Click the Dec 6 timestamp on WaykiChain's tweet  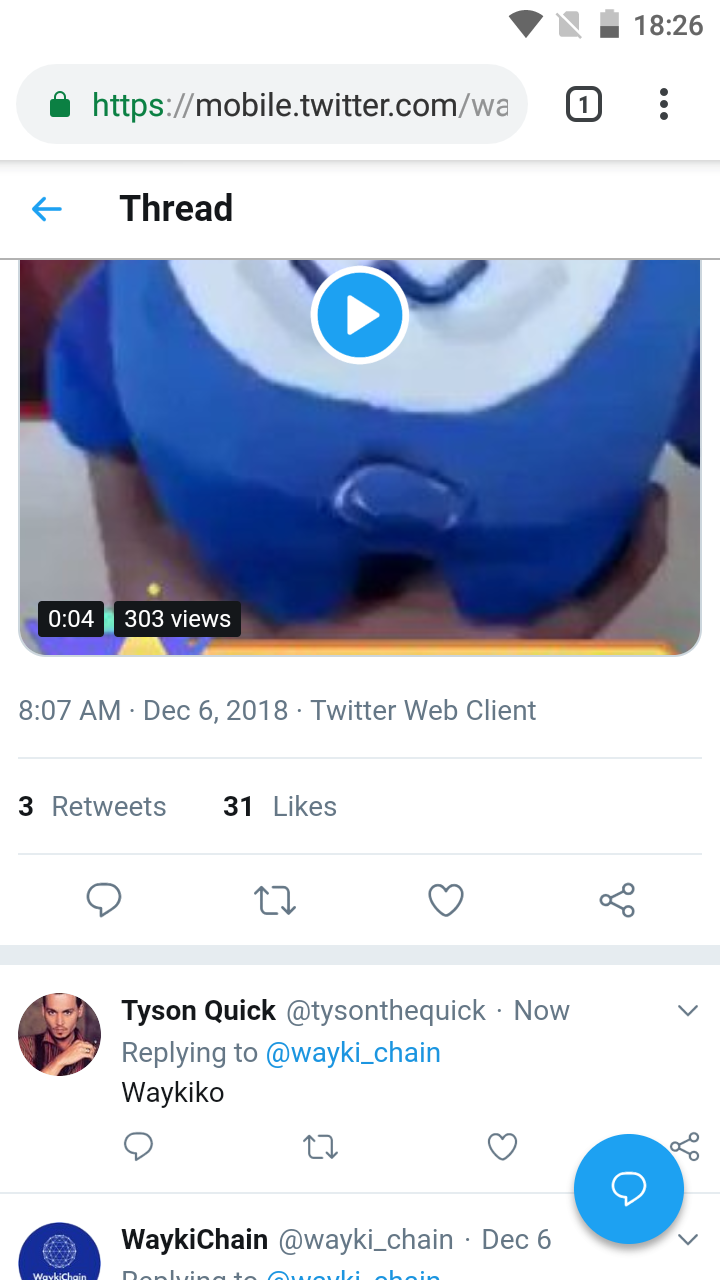pos(515,1239)
